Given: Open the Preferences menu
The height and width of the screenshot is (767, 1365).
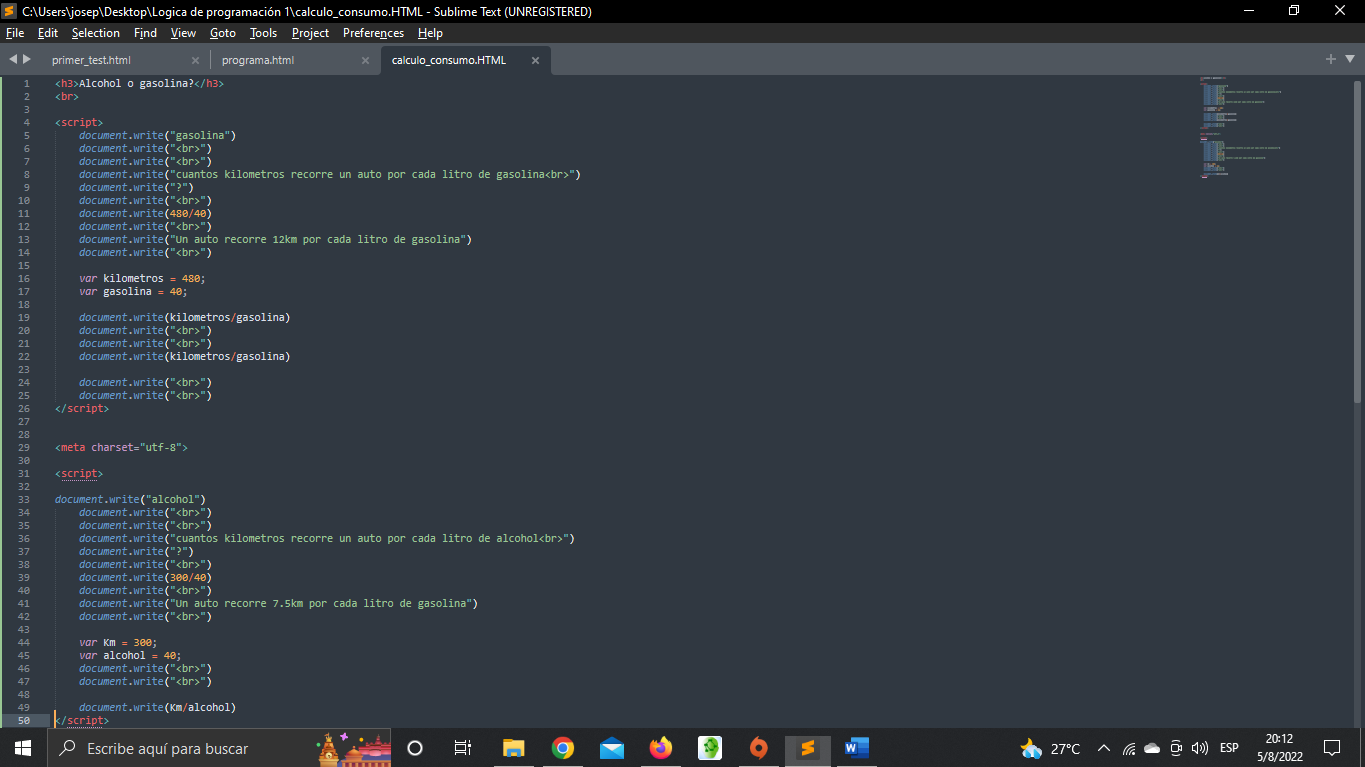Looking at the screenshot, I should 374,33.
